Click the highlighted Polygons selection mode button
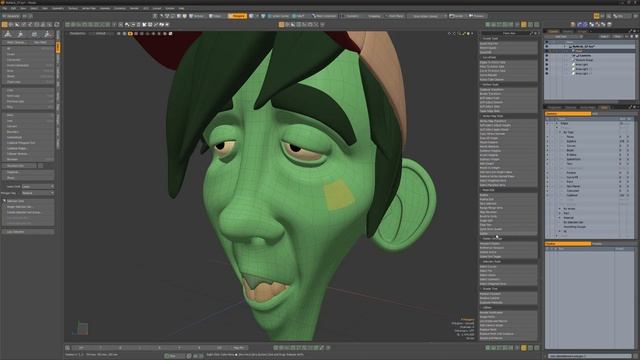 click(x=237, y=16)
